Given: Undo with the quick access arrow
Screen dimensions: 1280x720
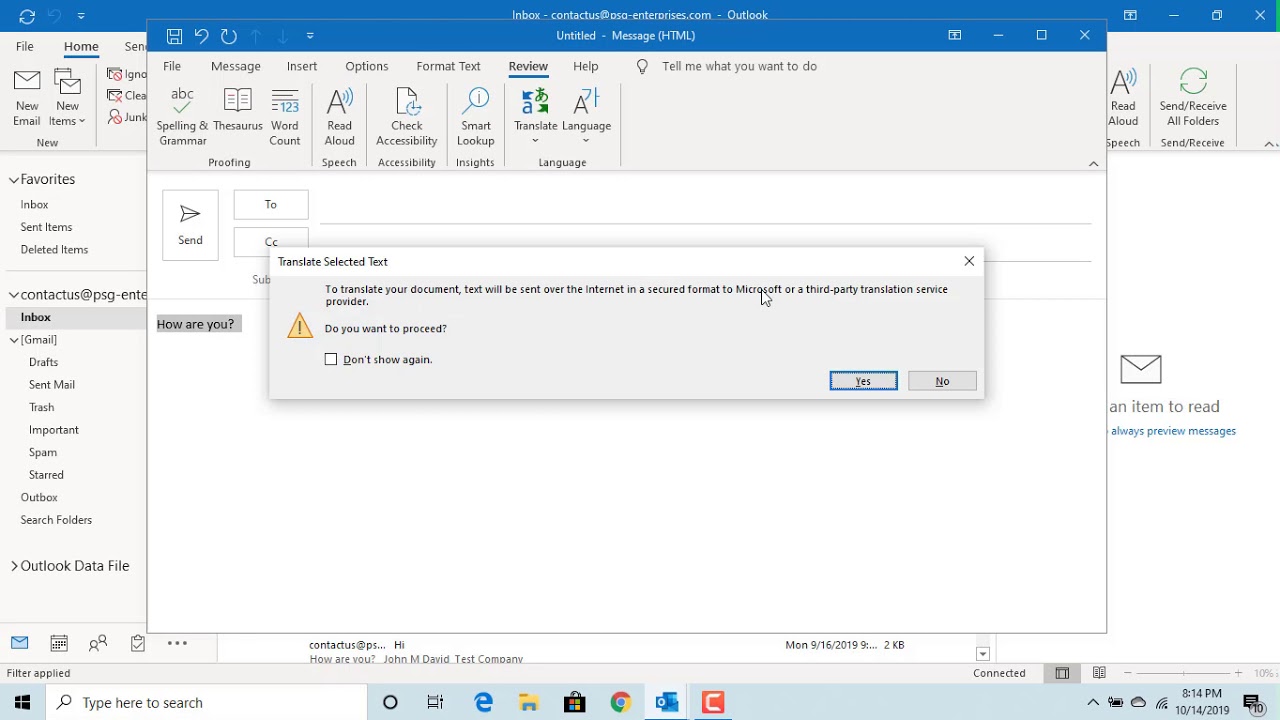Looking at the screenshot, I should 201,35.
